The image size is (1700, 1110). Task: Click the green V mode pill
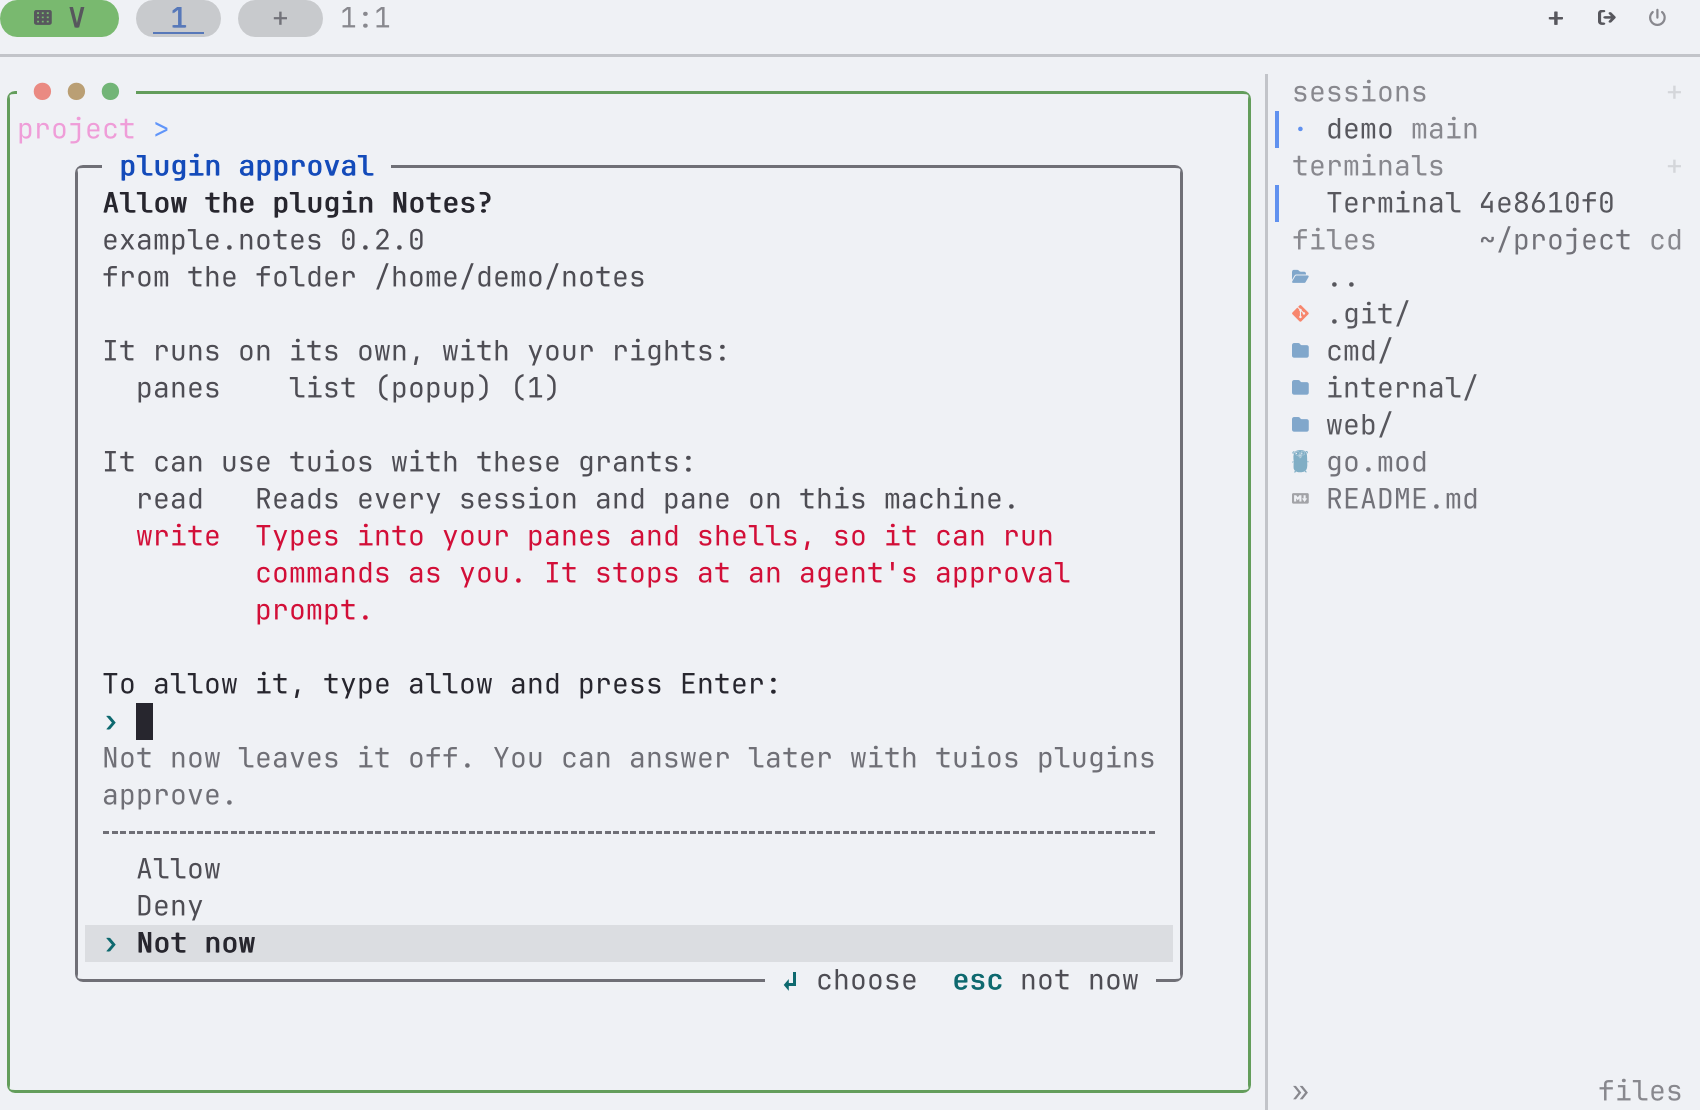point(59,18)
